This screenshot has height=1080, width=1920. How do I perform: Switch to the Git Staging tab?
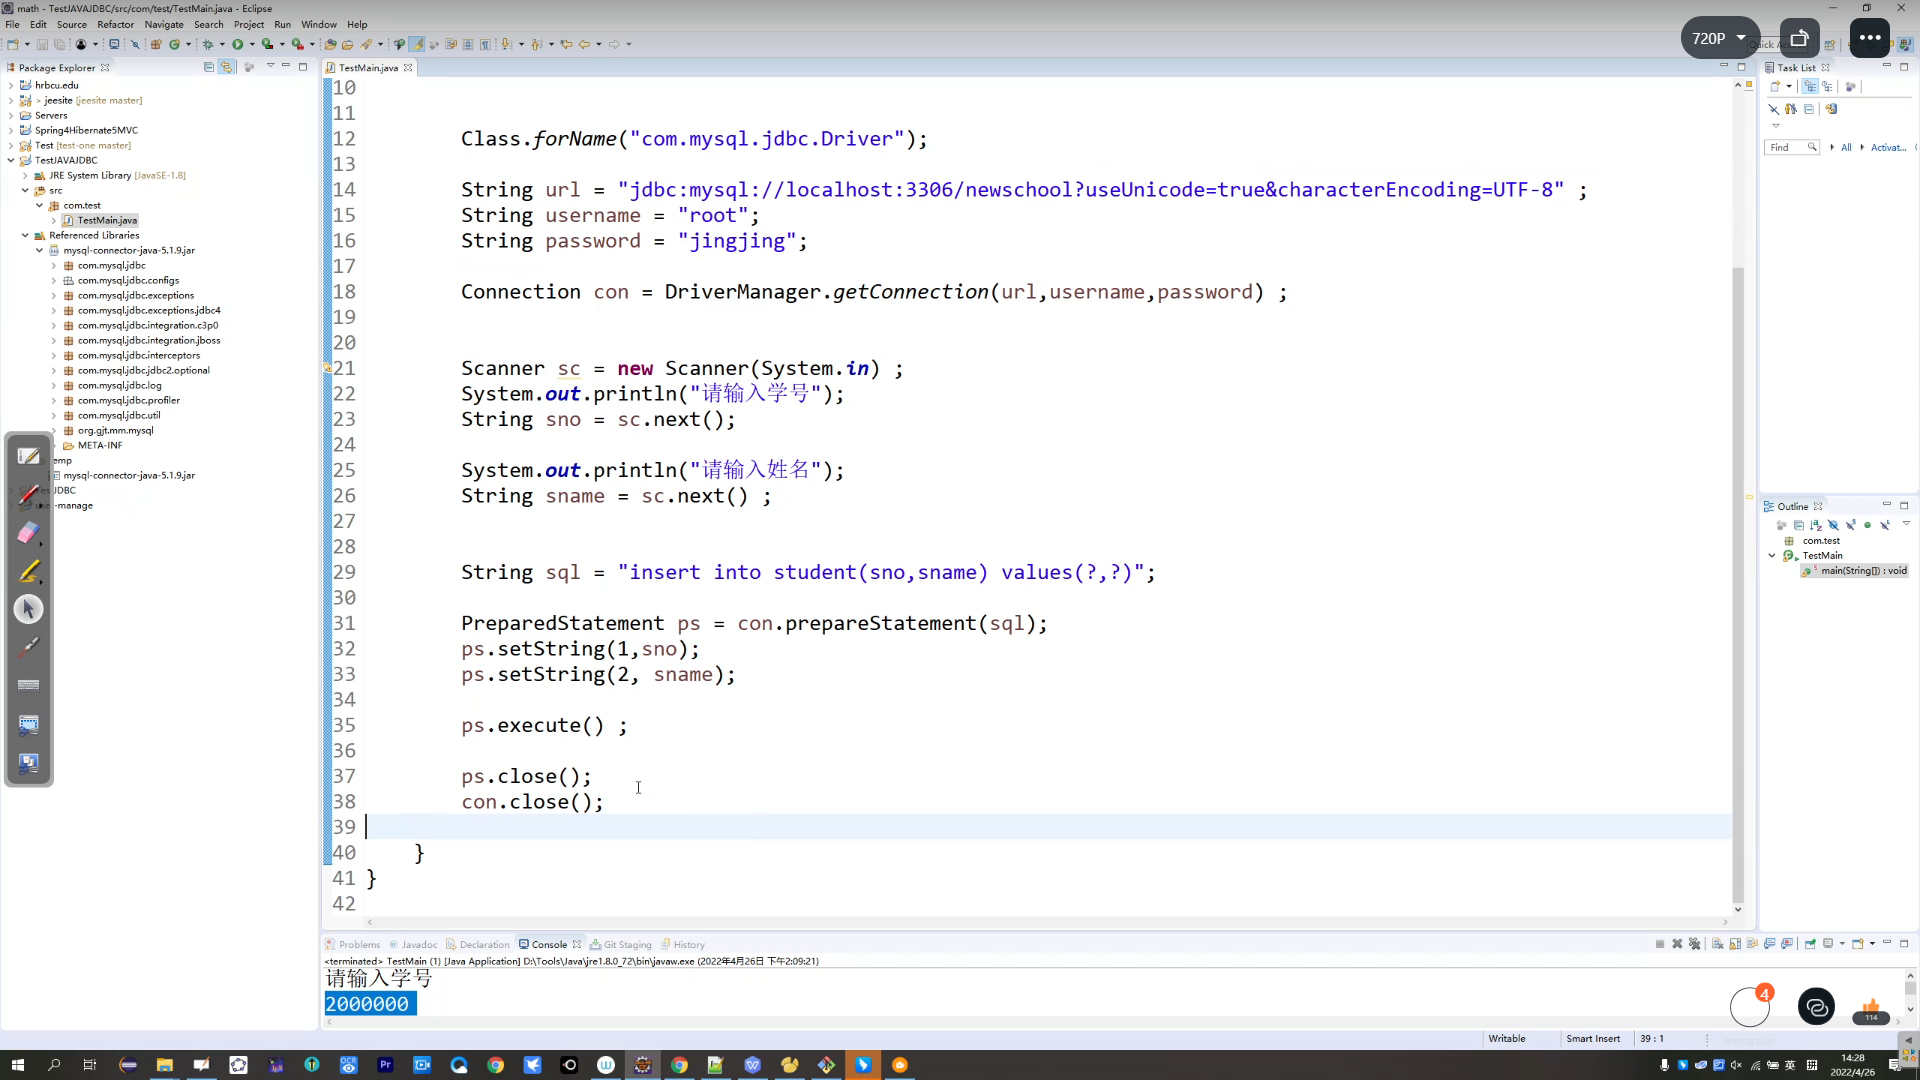tap(621, 944)
